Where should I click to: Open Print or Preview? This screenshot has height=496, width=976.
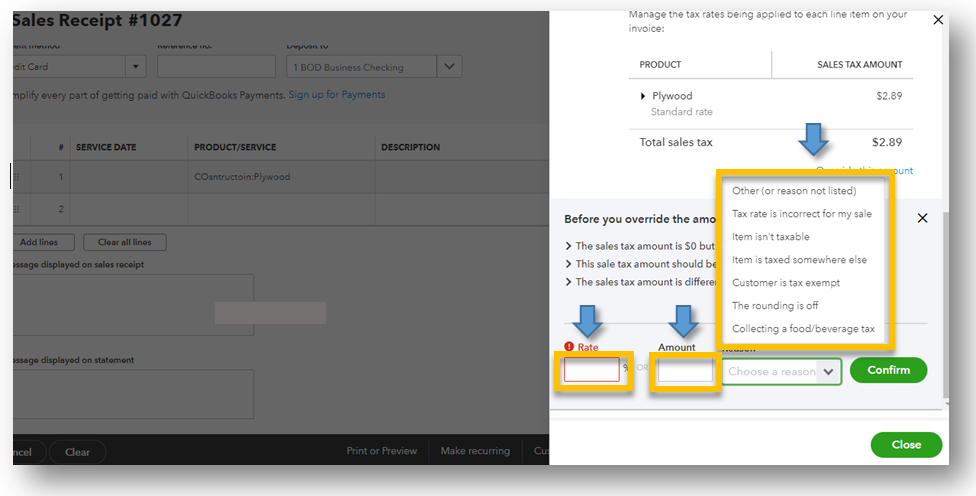(x=382, y=451)
